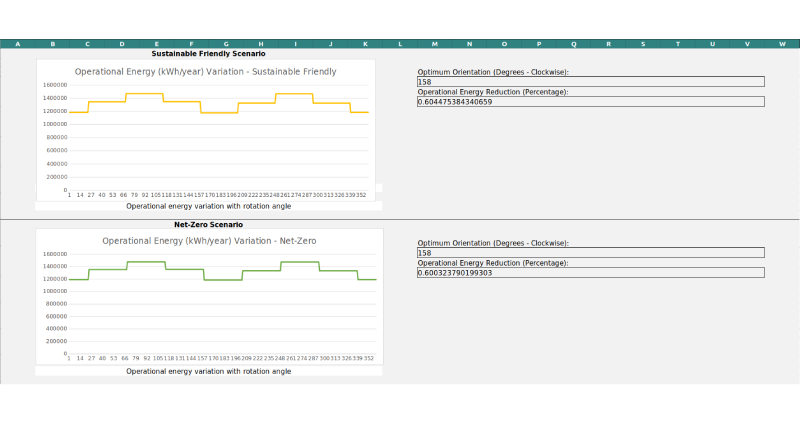800x423 pixels.
Task: Select the Sustainable Friendly chart title
Action: 205,72
